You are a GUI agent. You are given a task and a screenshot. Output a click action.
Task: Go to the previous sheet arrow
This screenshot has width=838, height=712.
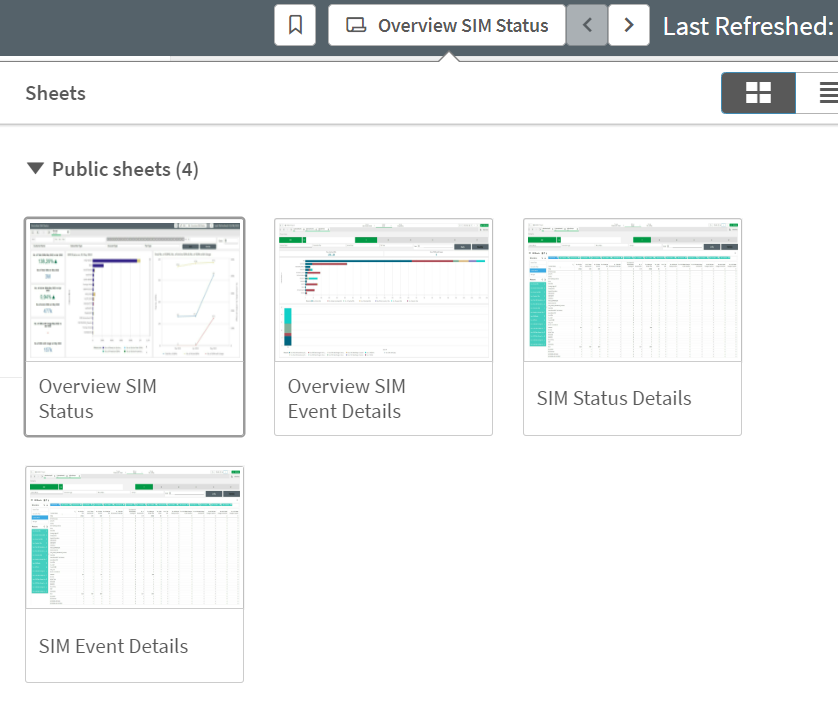[587, 25]
